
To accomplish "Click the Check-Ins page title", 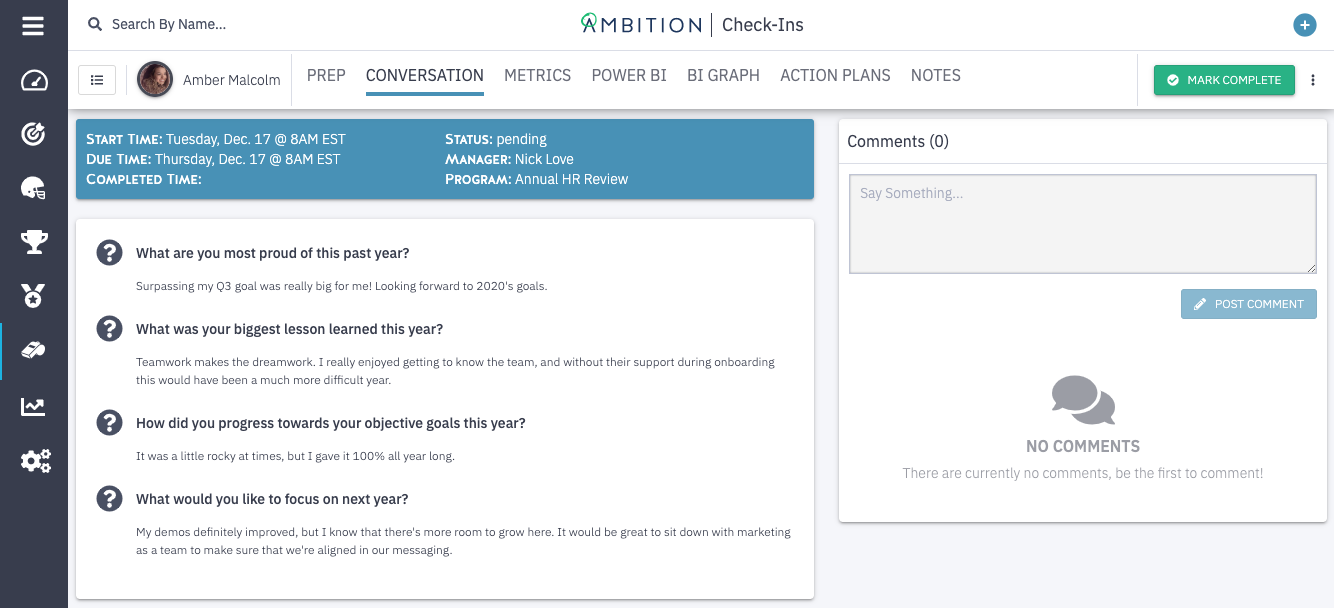I will (763, 25).
